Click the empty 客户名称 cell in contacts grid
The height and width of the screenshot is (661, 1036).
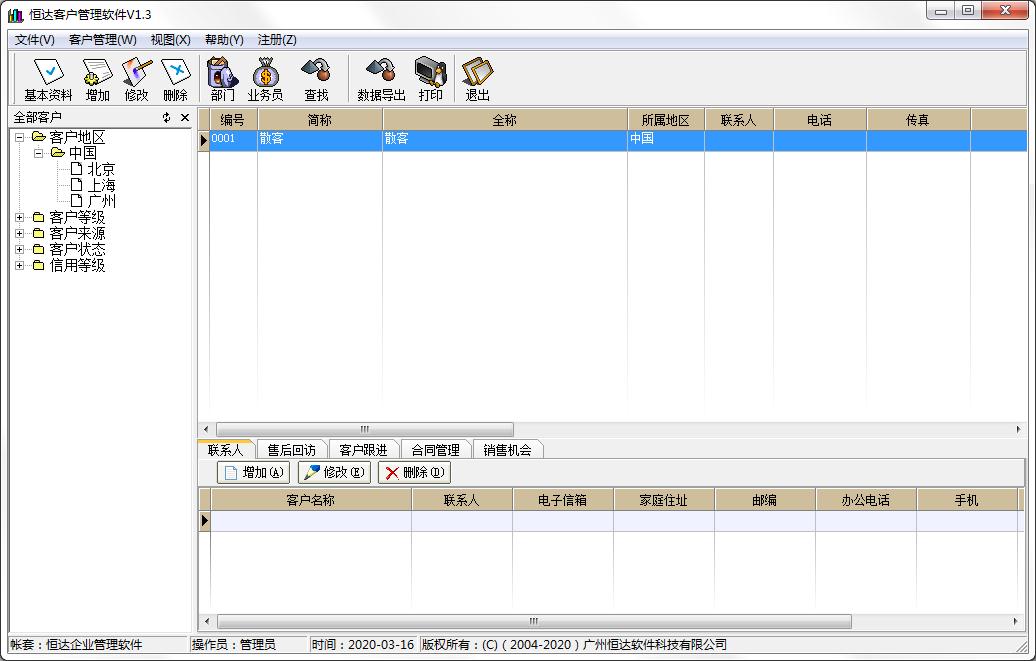point(311,521)
